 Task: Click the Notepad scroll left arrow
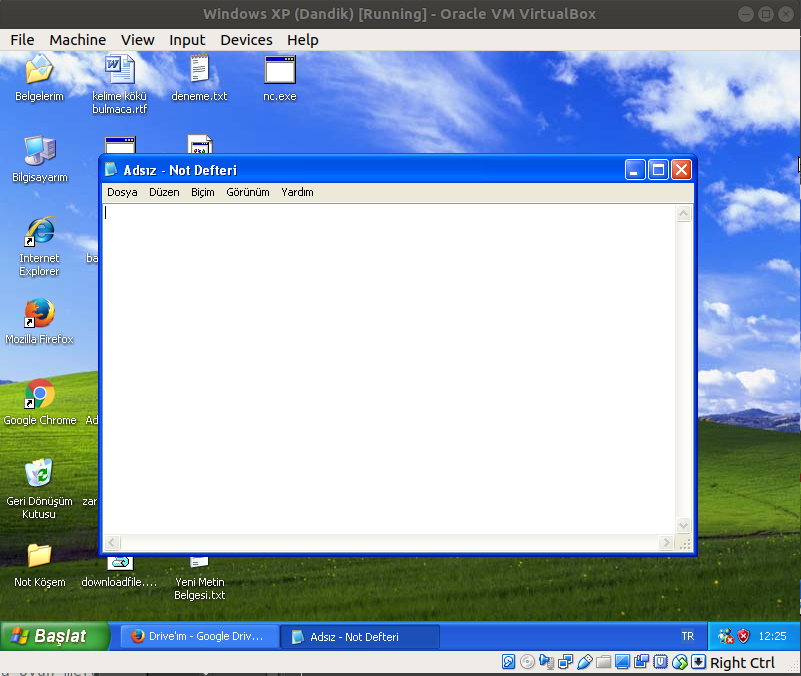click(112, 542)
